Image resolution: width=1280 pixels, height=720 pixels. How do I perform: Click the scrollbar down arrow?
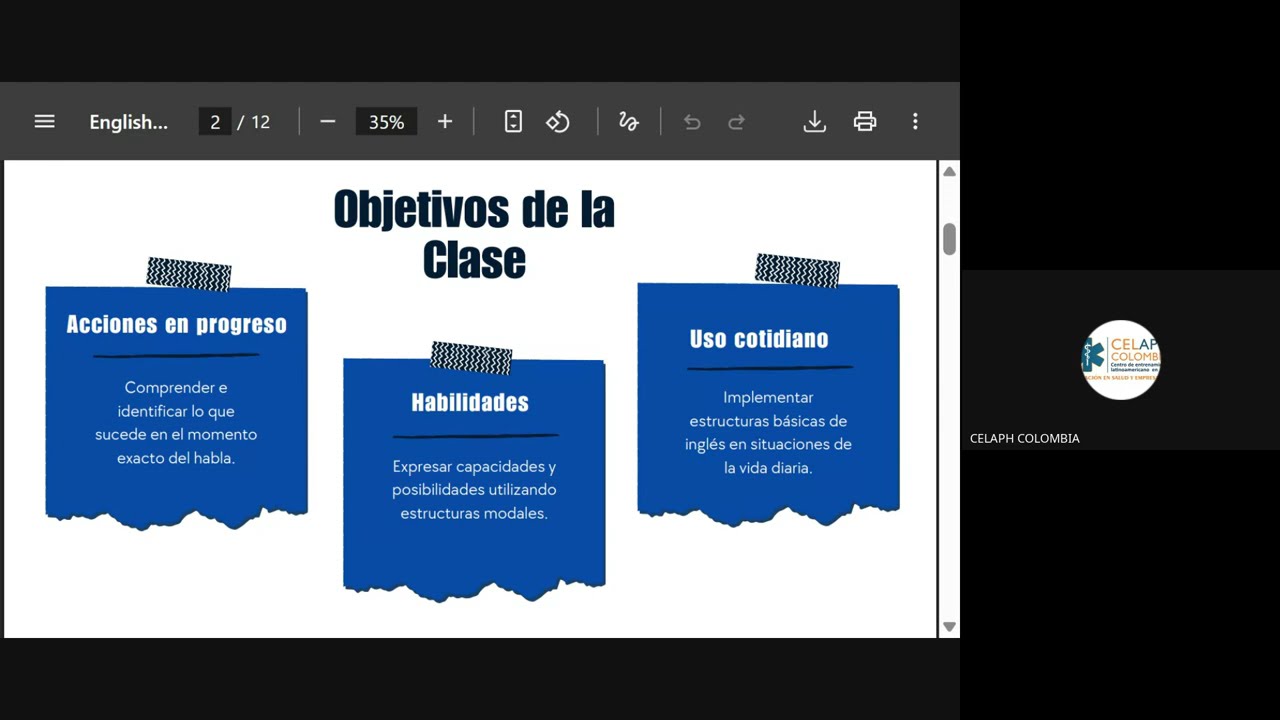(x=949, y=627)
